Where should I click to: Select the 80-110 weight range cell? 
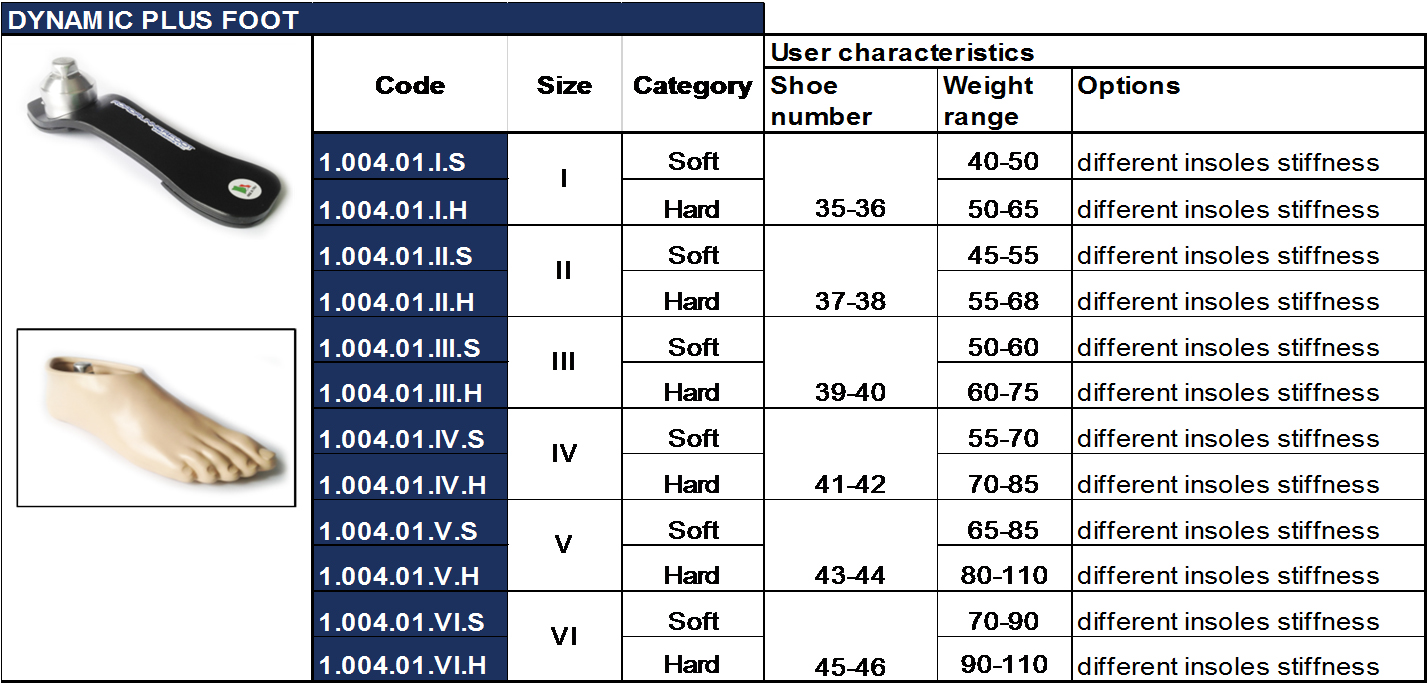click(1004, 575)
